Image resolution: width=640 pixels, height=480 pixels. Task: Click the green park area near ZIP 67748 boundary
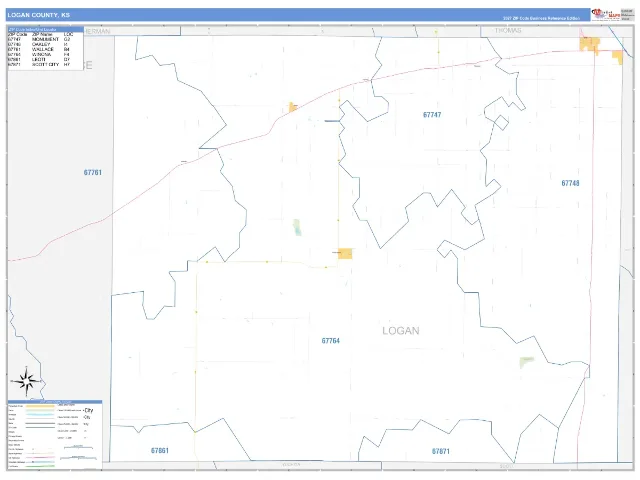tap(526, 362)
